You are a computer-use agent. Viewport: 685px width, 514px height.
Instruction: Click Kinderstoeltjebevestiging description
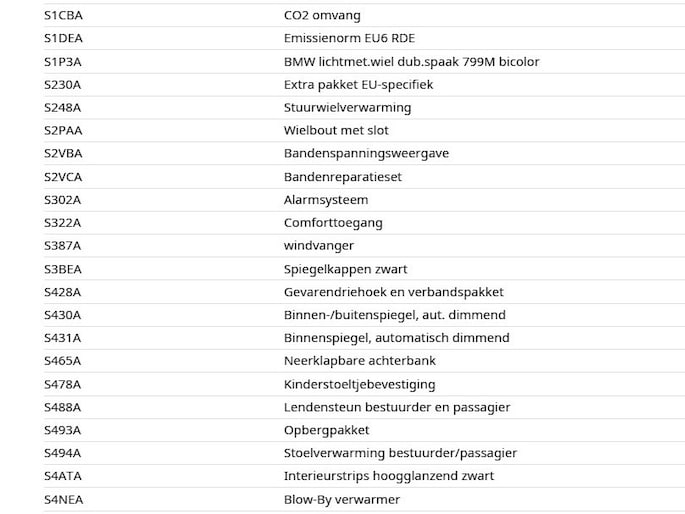(x=360, y=385)
